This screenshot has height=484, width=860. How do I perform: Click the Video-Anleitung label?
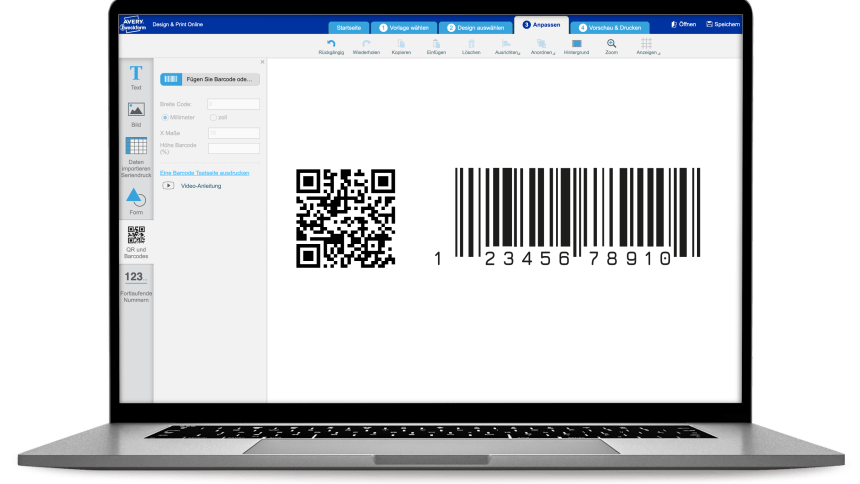point(201,186)
